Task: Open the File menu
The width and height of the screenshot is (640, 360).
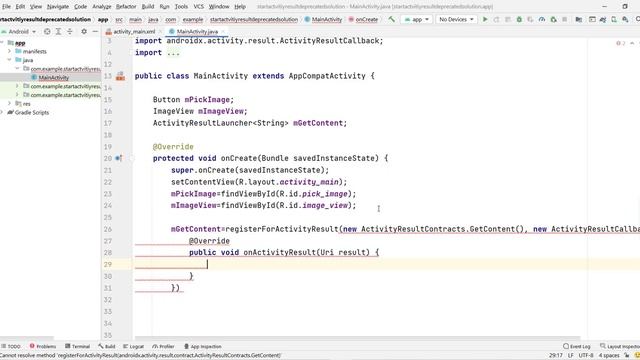Action: (x=7, y=7)
